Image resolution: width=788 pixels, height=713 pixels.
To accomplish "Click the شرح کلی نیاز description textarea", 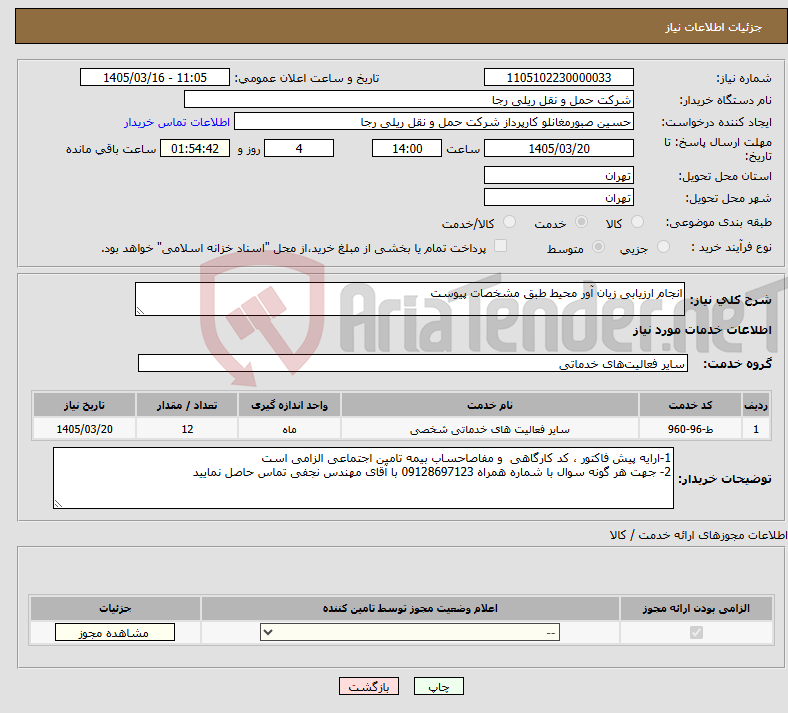I will (x=410, y=299).
